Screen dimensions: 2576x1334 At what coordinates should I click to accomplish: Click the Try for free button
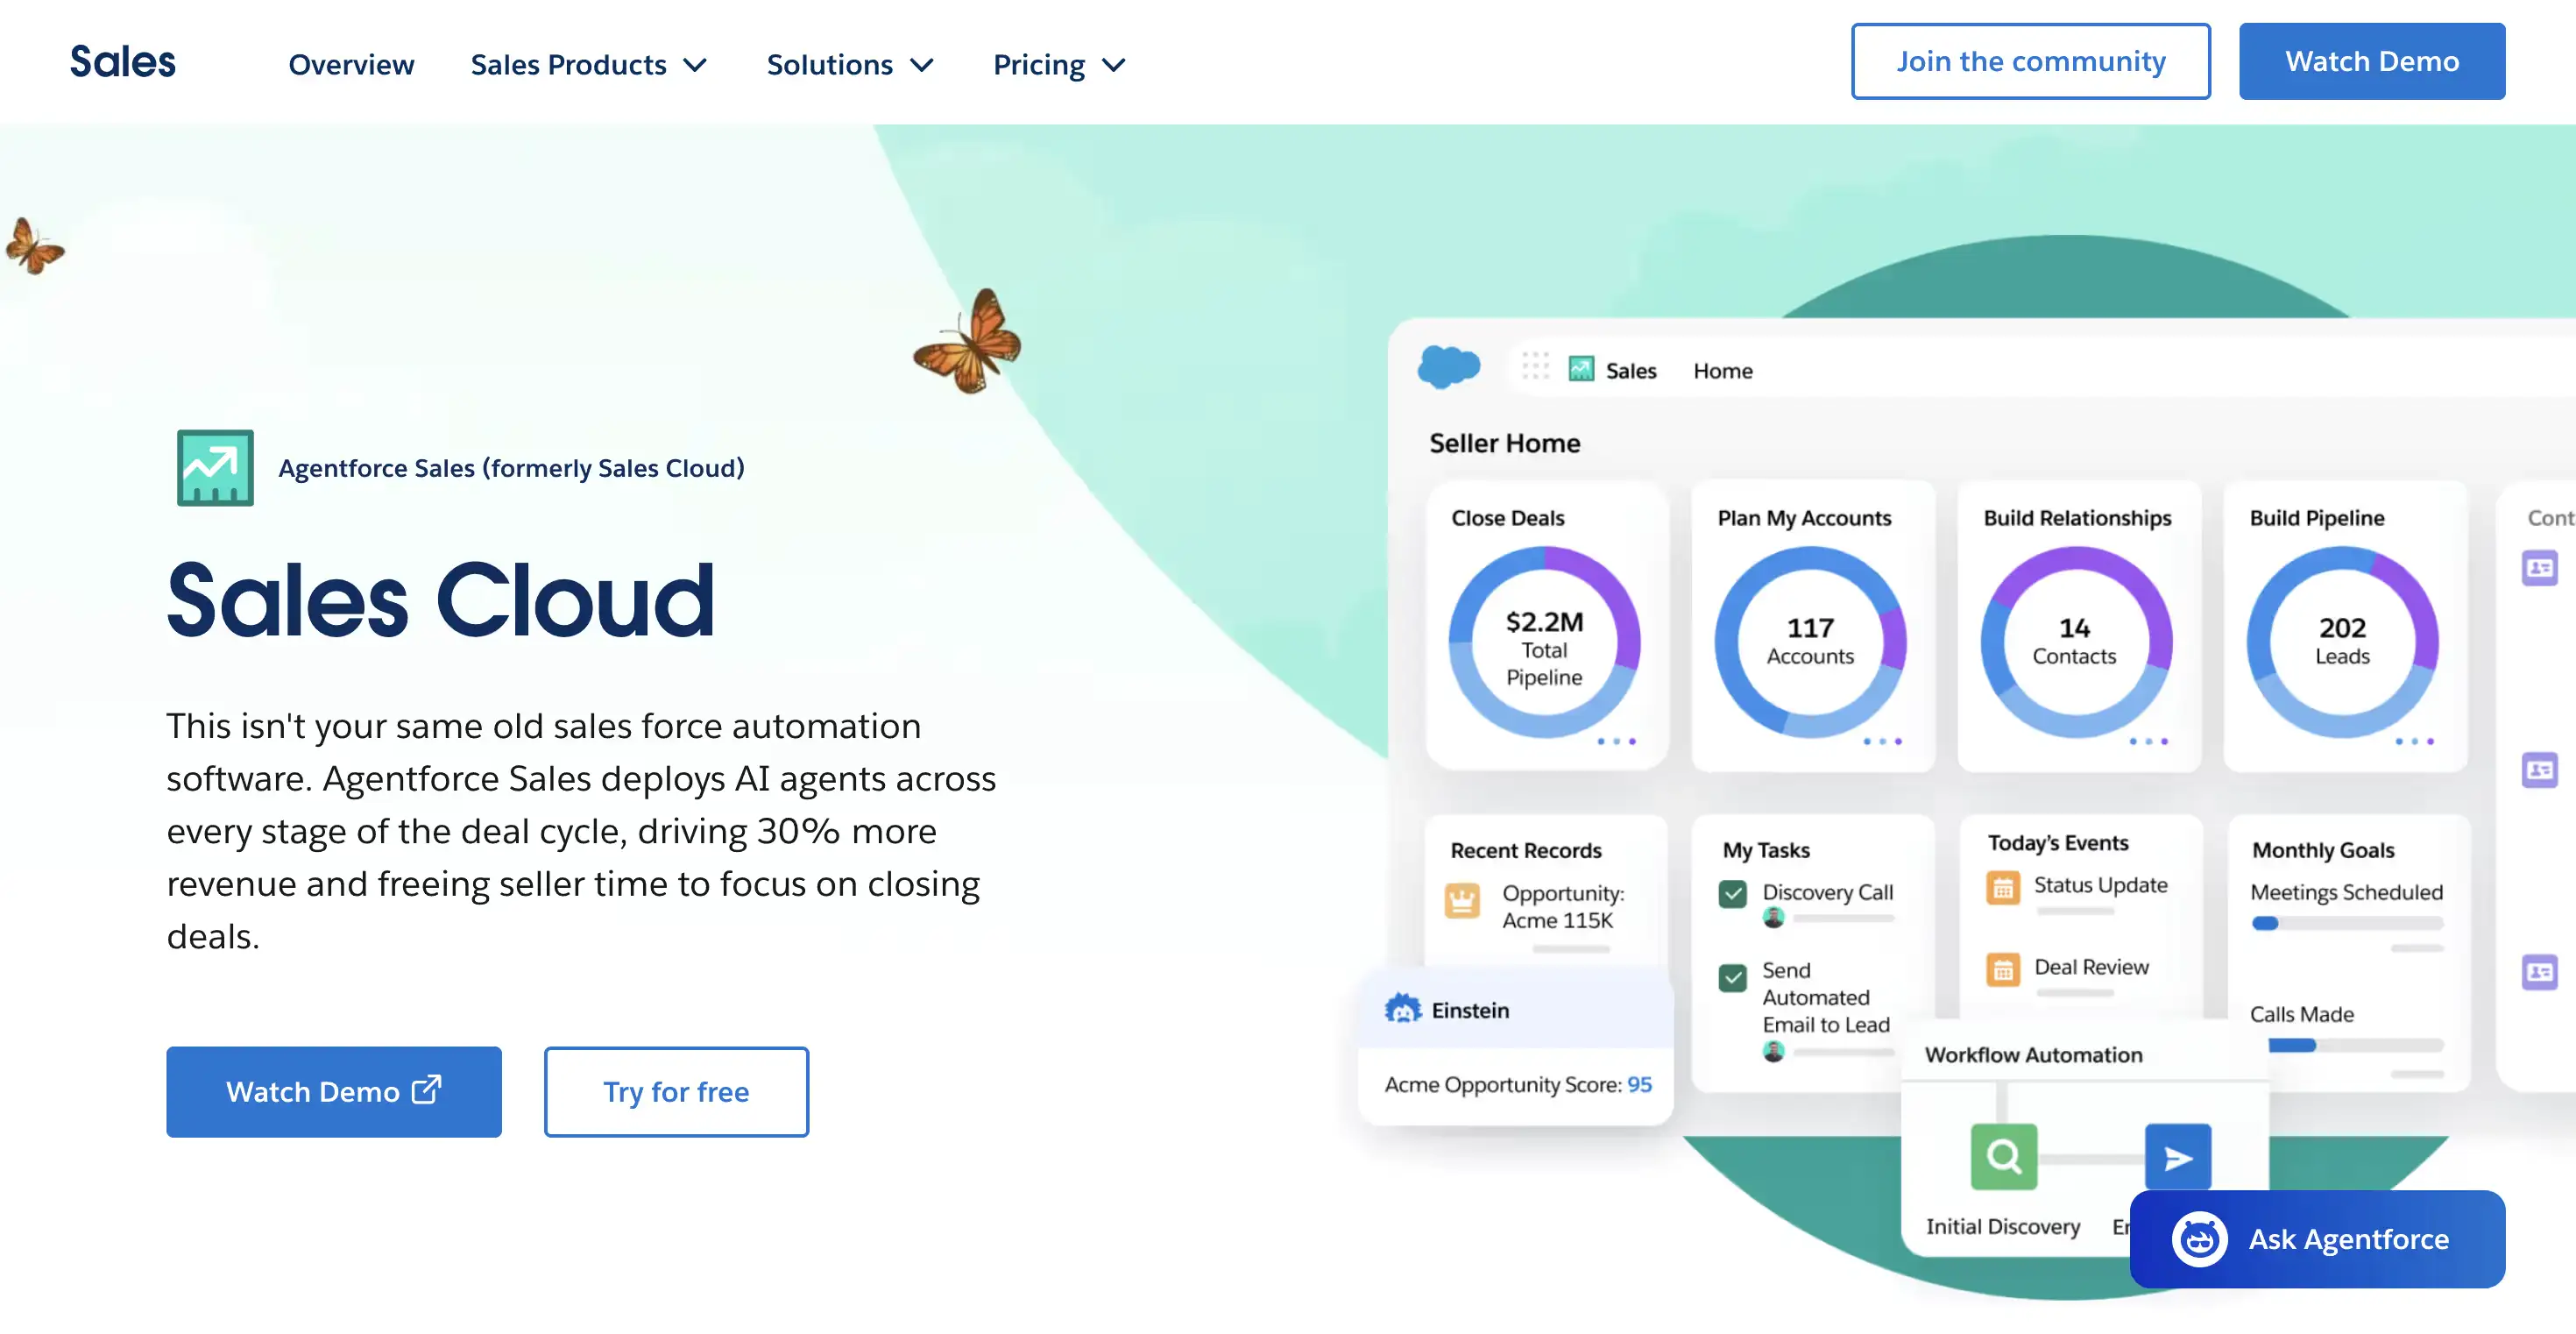676,1092
